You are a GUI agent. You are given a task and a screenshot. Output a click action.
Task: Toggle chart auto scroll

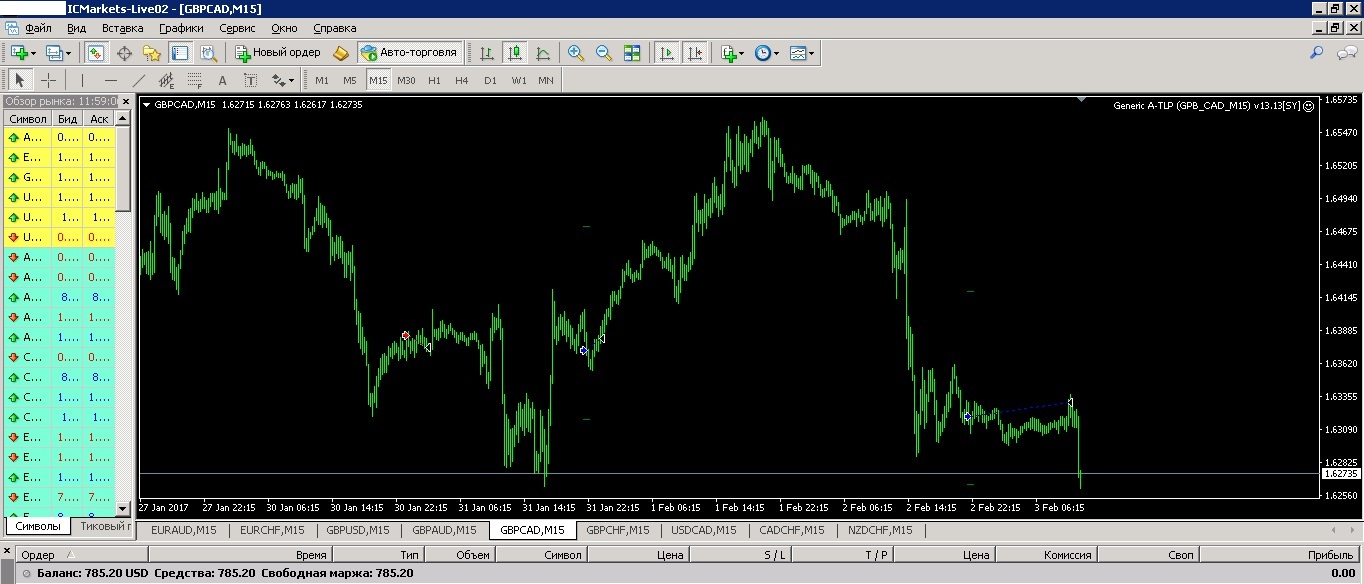pyautogui.click(x=666, y=53)
